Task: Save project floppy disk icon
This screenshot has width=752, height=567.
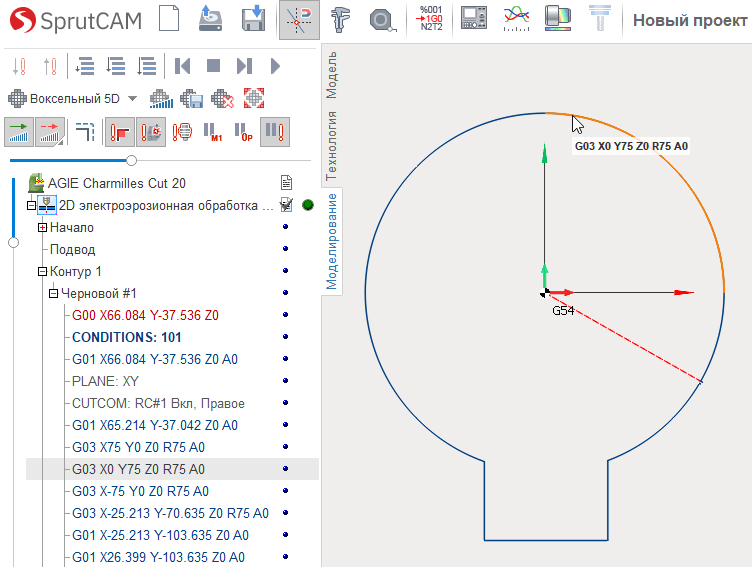Action: (x=253, y=19)
